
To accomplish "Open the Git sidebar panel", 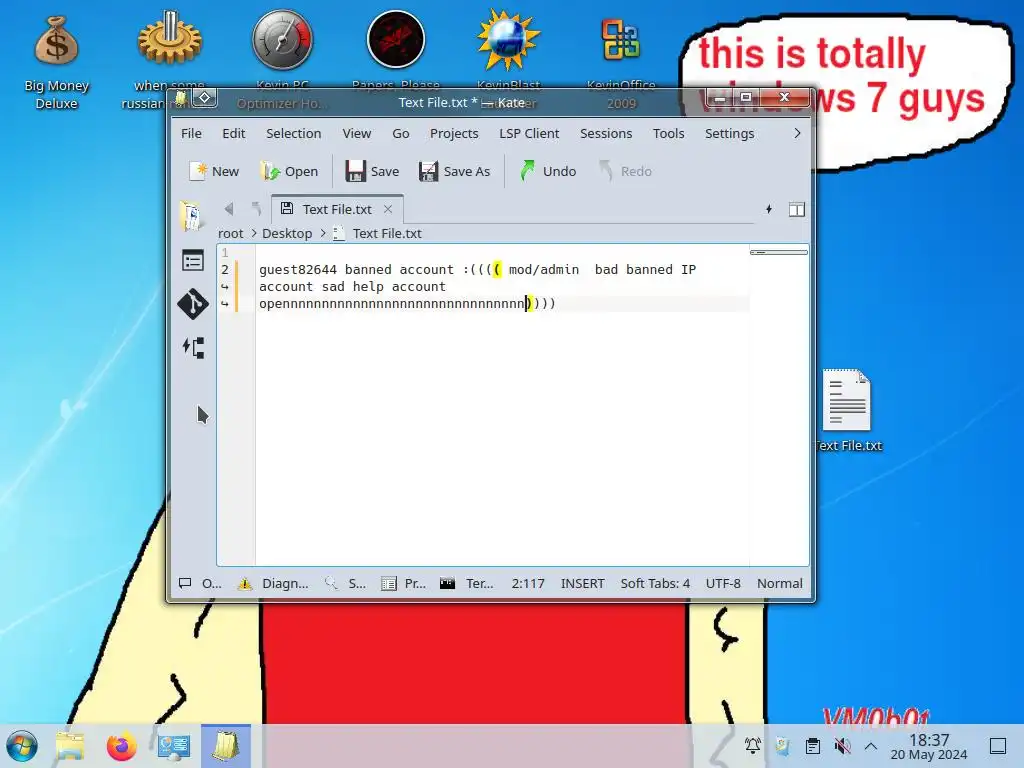I will coord(193,304).
